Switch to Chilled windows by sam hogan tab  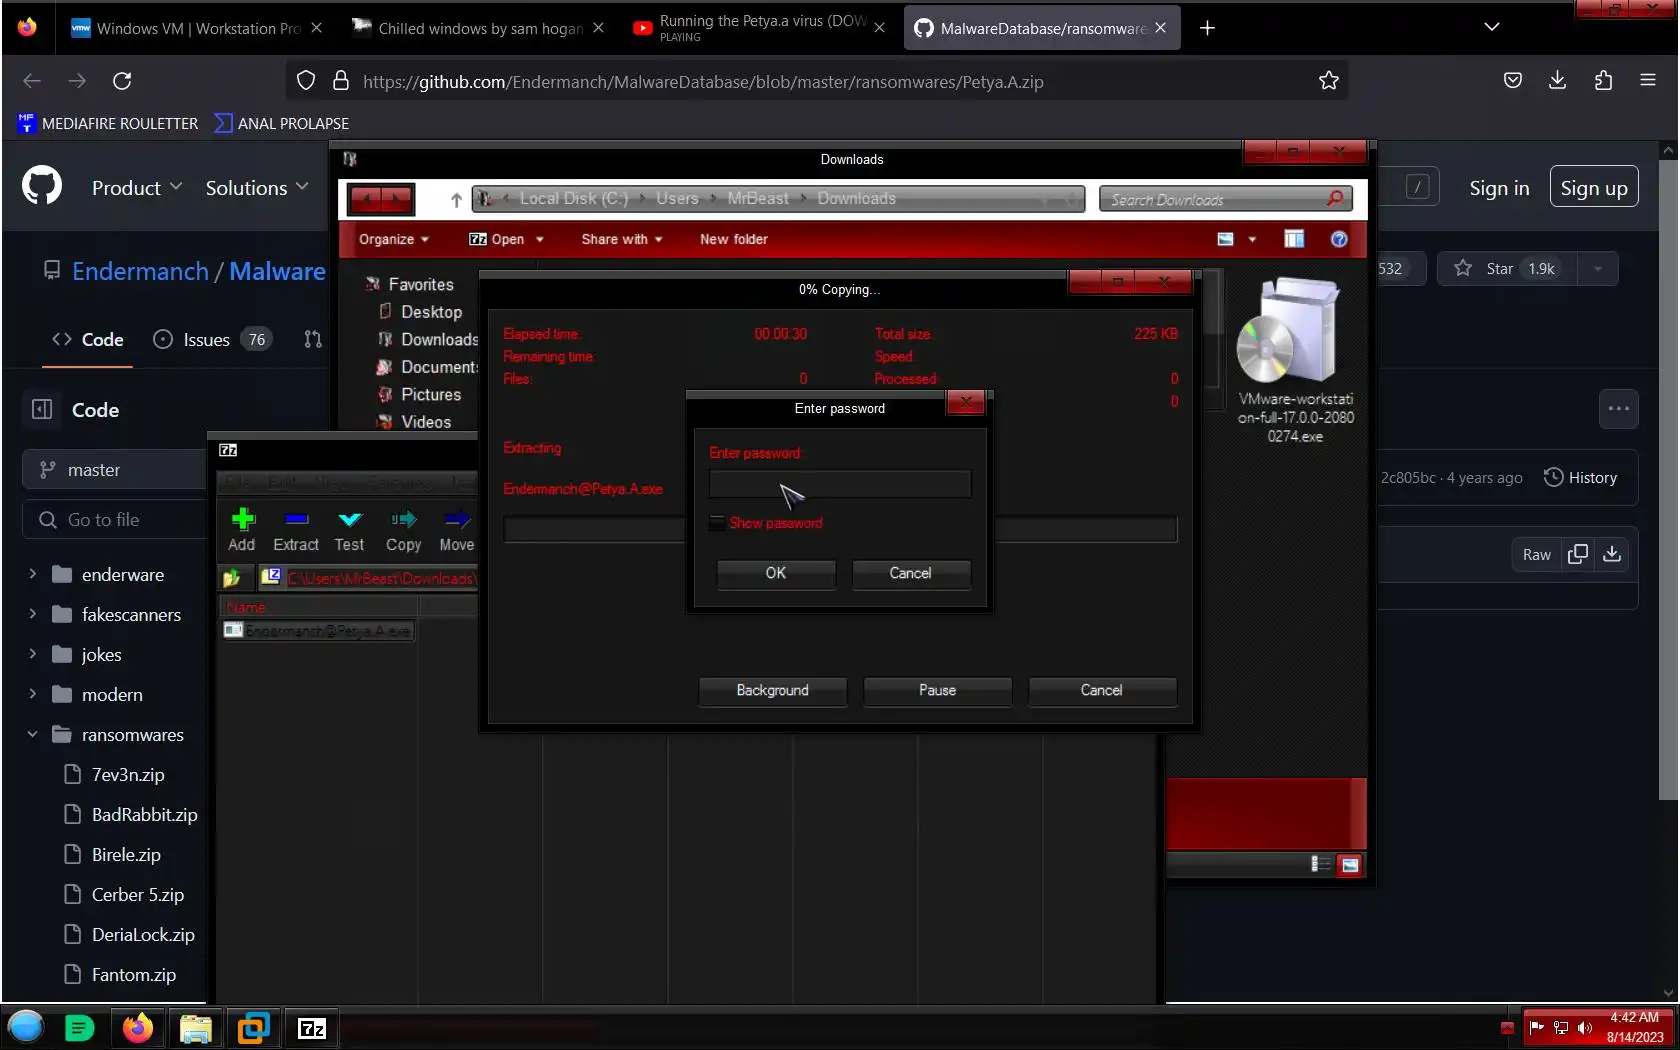coord(477,28)
